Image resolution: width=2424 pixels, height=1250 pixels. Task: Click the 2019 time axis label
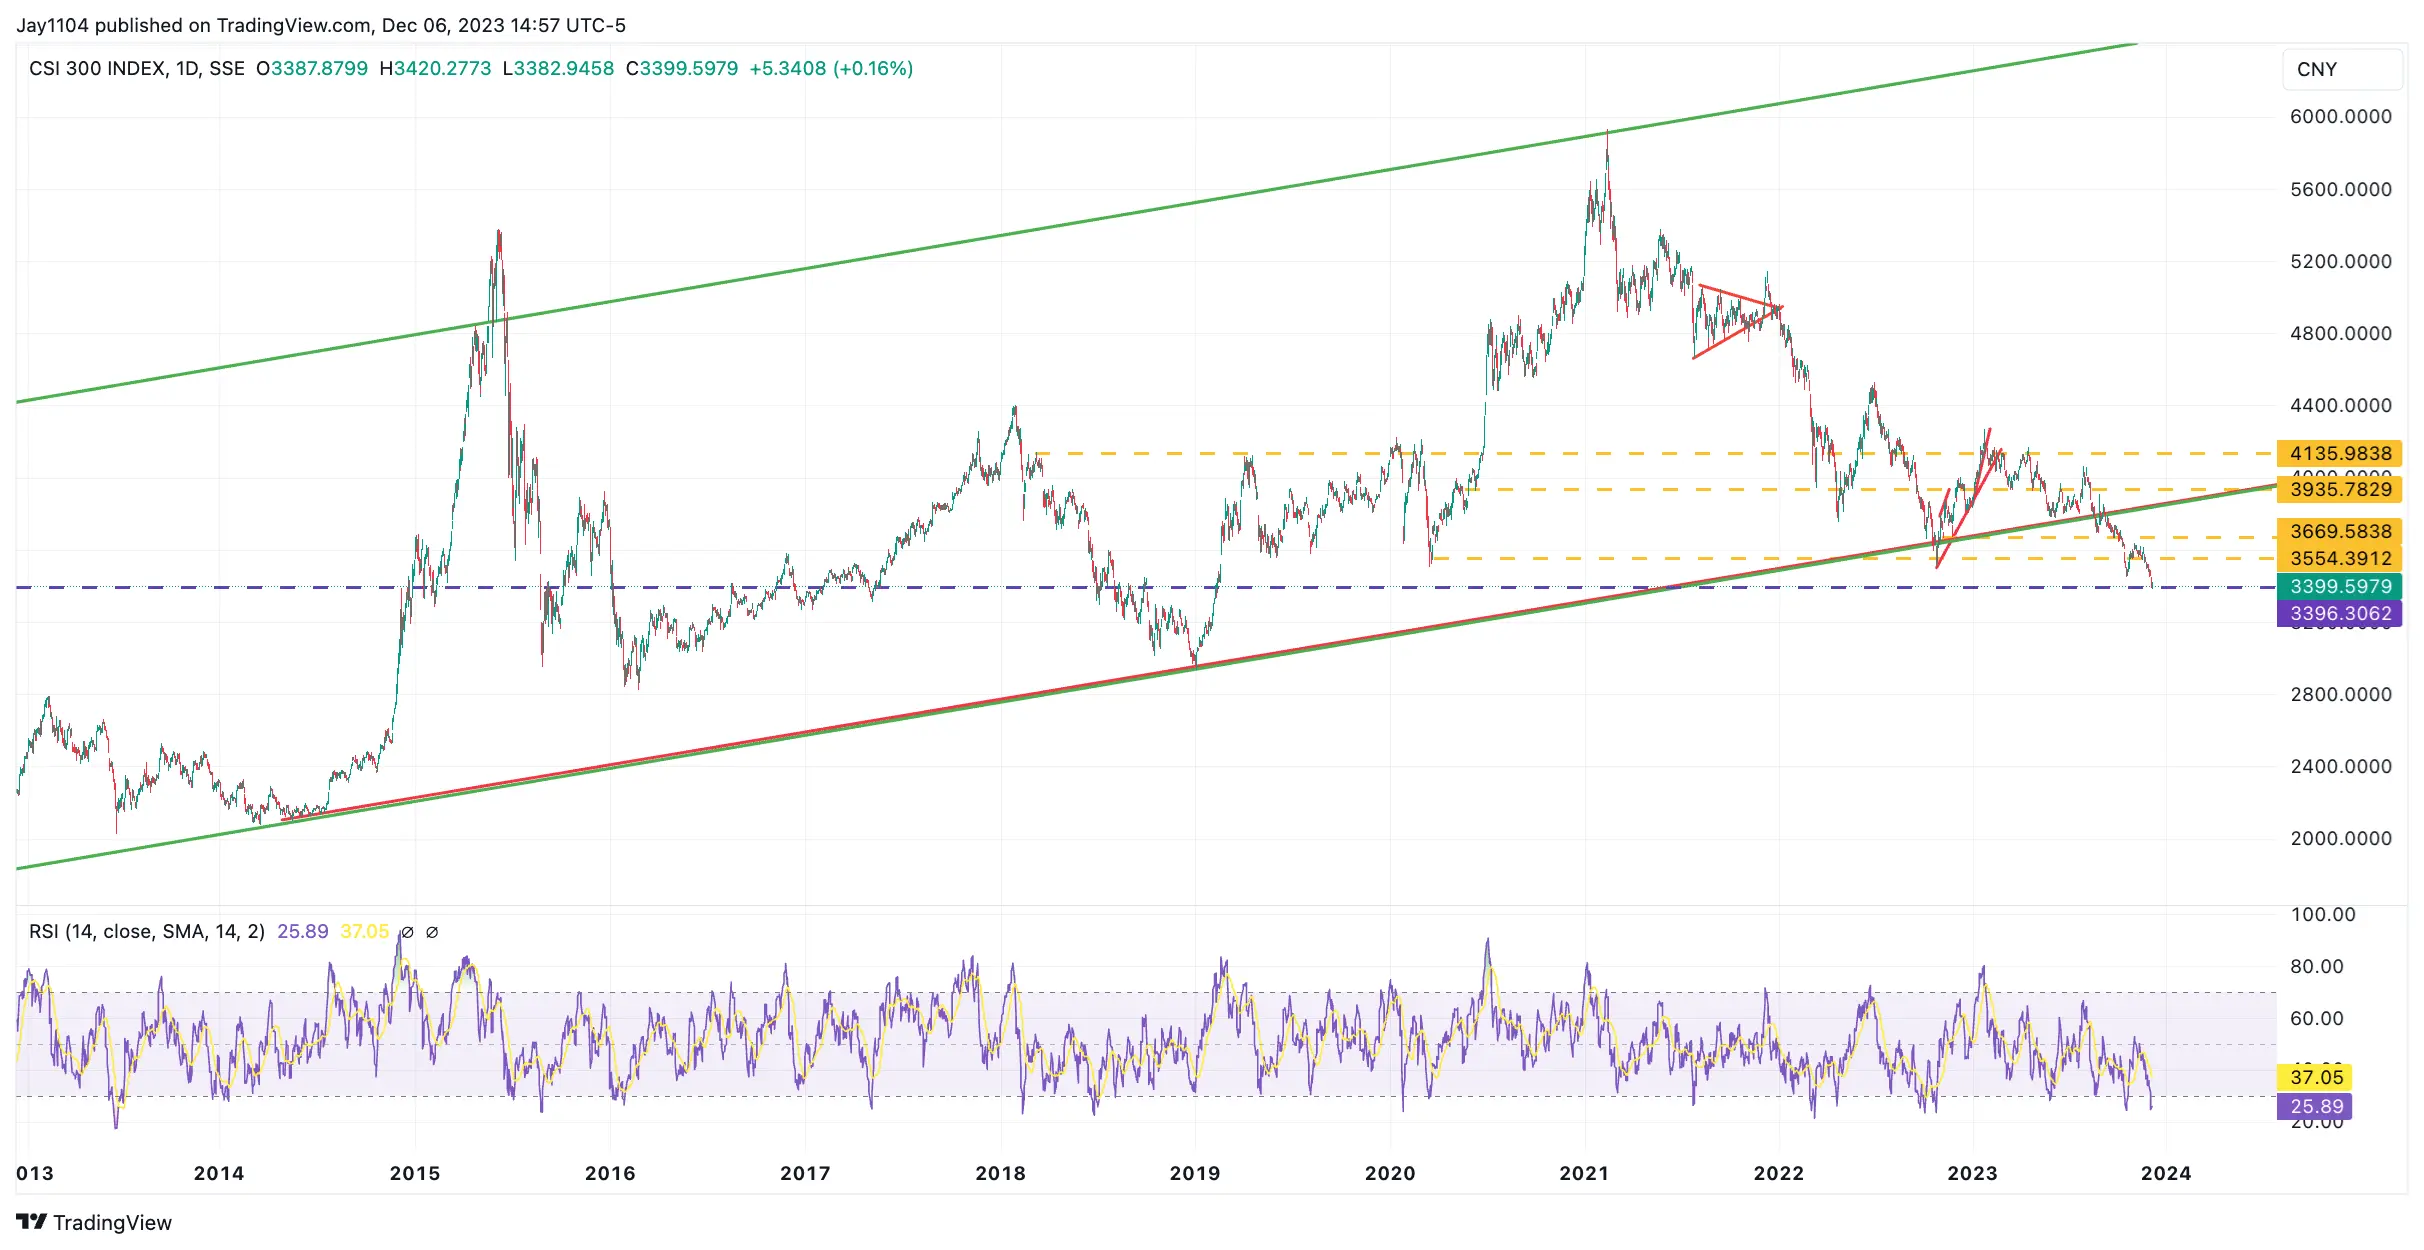click(x=1195, y=1173)
